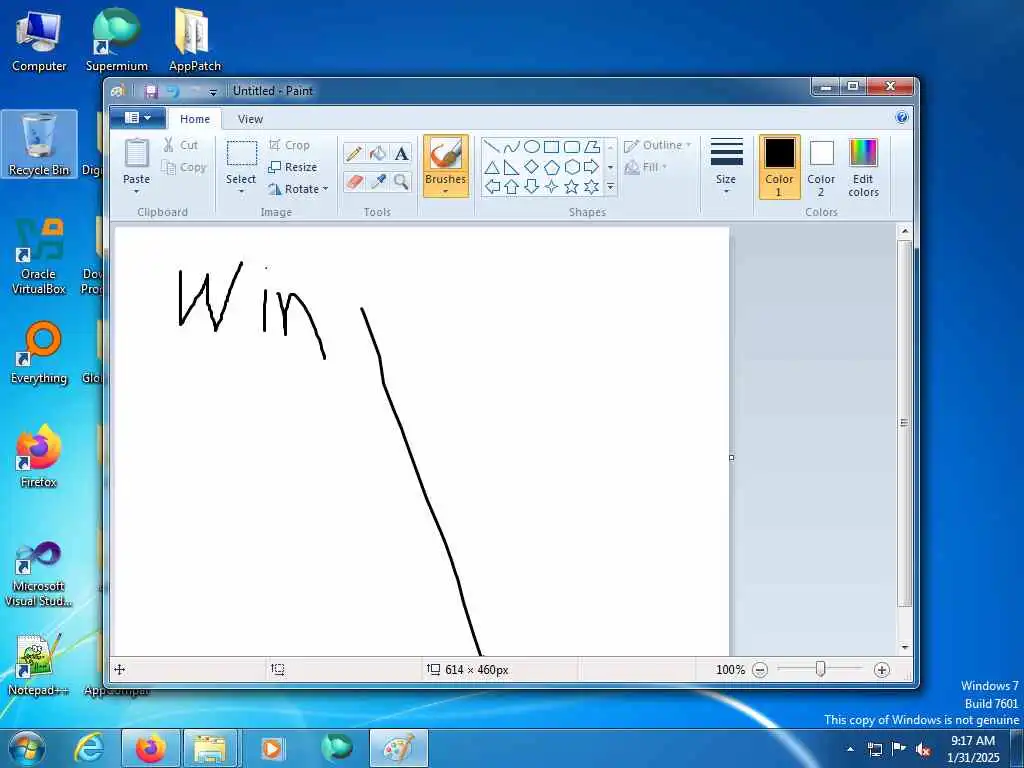Show hidden system tray icons arrow
1024x768 pixels.
pos(850,749)
